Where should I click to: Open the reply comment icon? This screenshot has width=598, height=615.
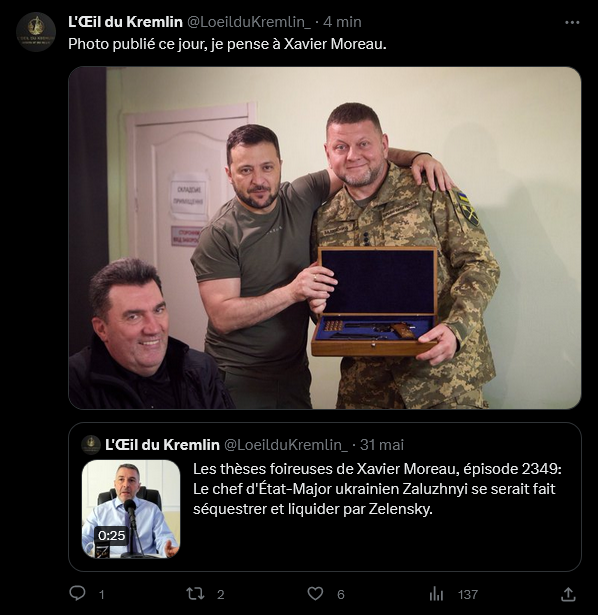click(x=77, y=594)
